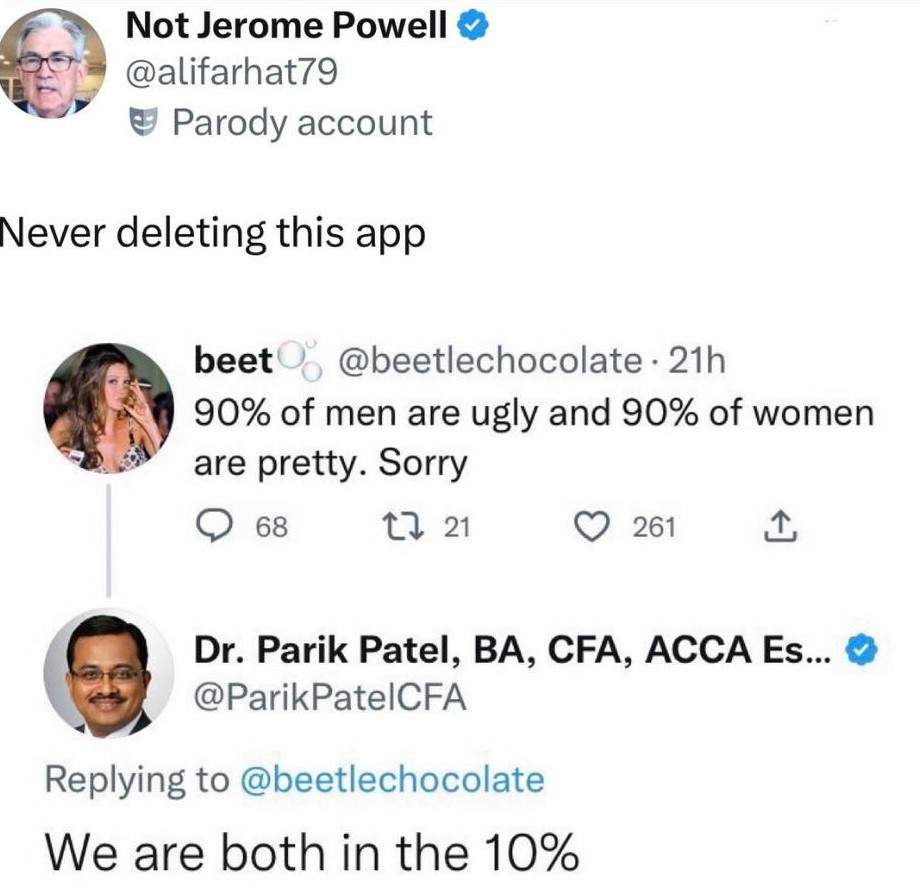Click the "Not Jerome Powell" display name
Image resolution: width=920 pixels, height=891 pixels.
(286, 27)
